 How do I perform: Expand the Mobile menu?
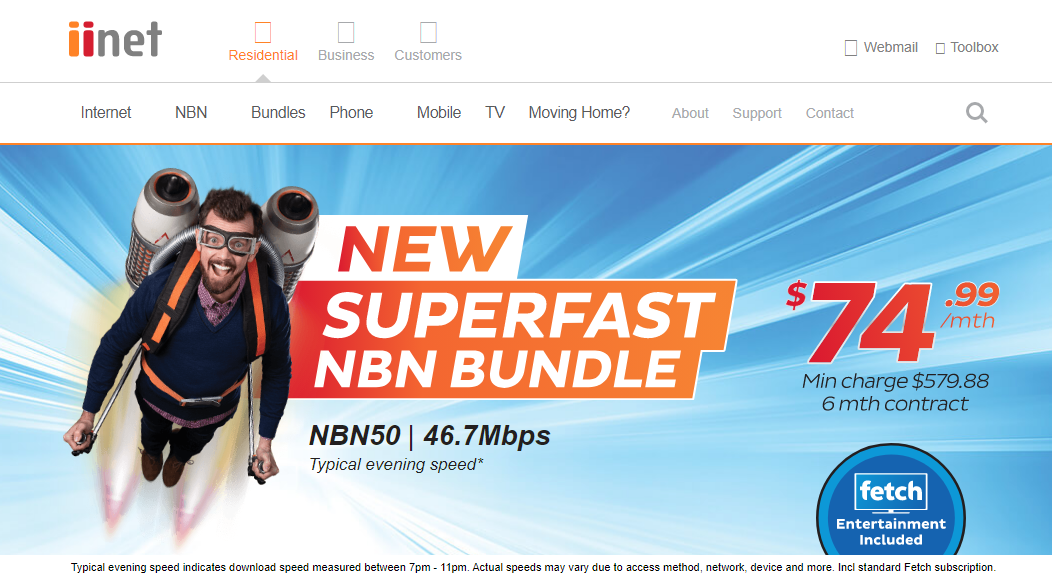point(439,113)
